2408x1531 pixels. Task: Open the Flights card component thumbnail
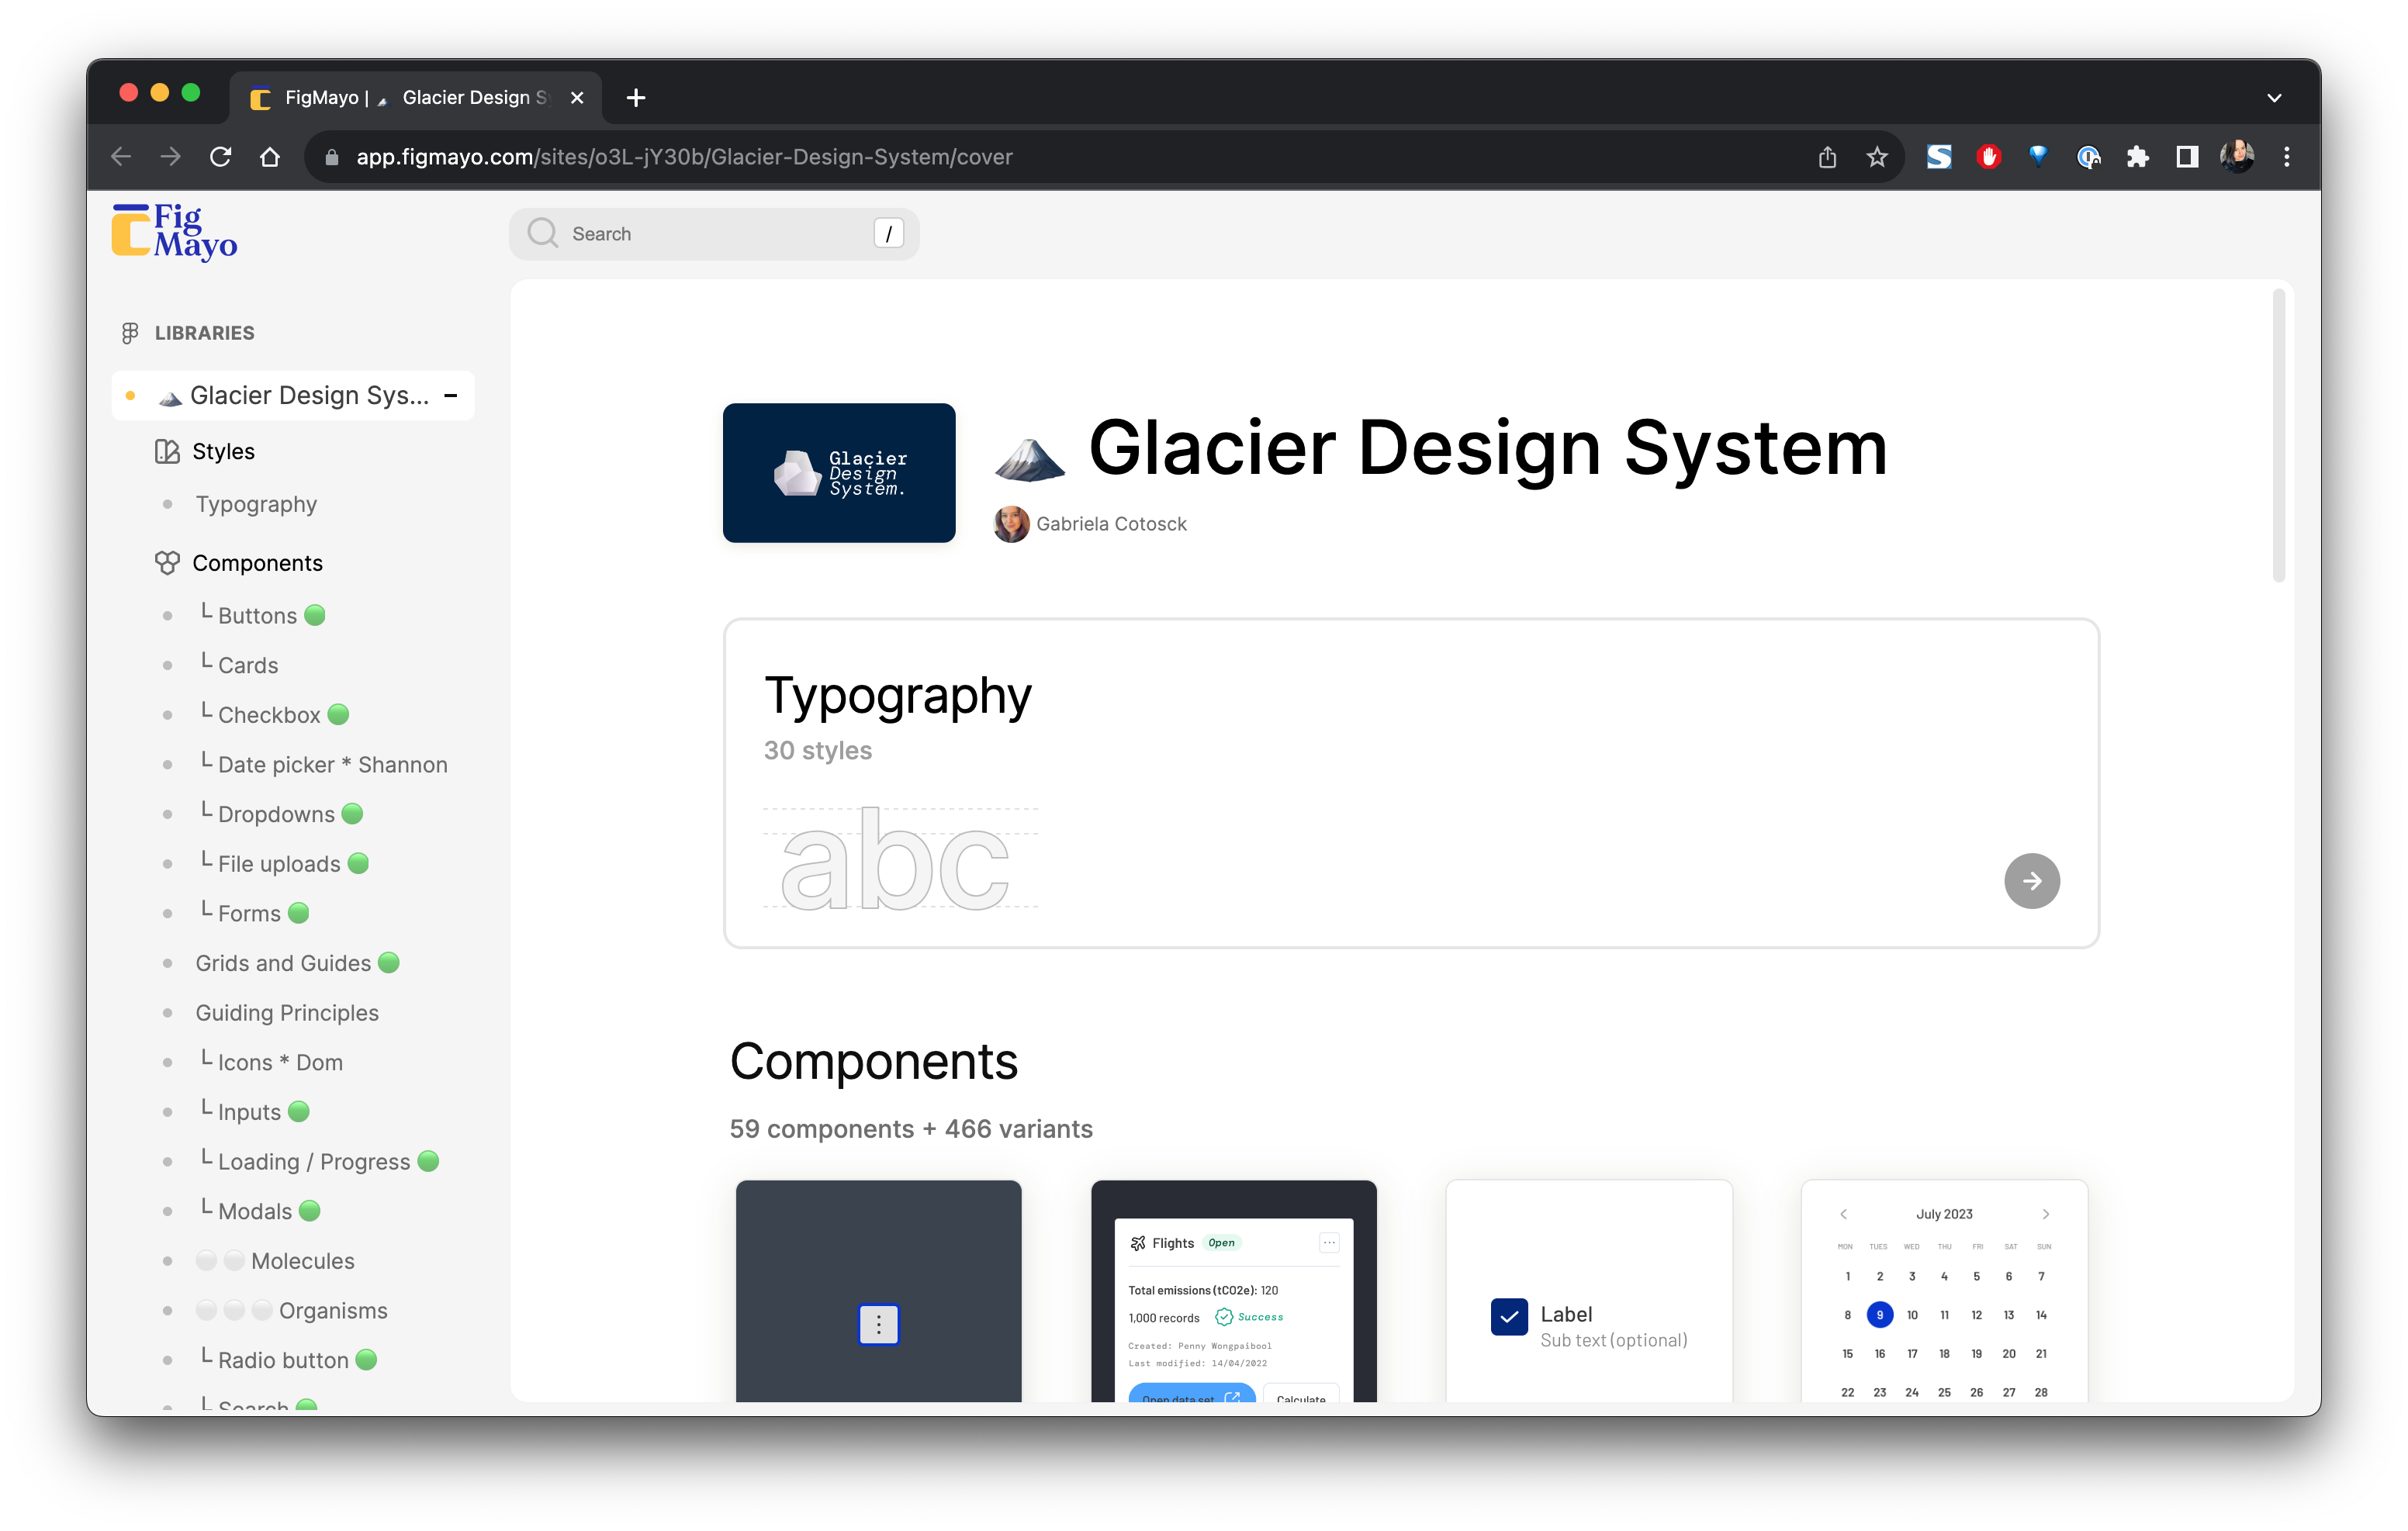click(1233, 1291)
